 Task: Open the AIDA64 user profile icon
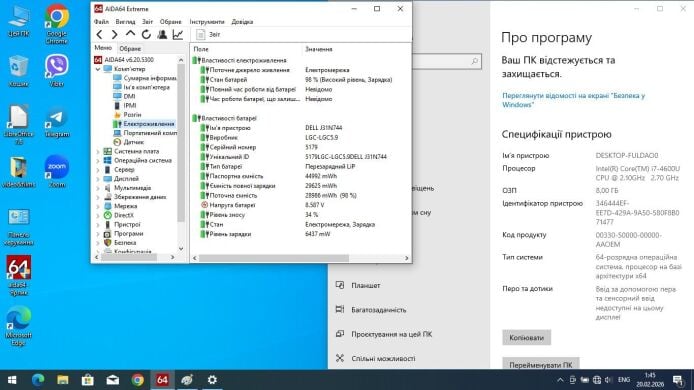coord(162,35)
